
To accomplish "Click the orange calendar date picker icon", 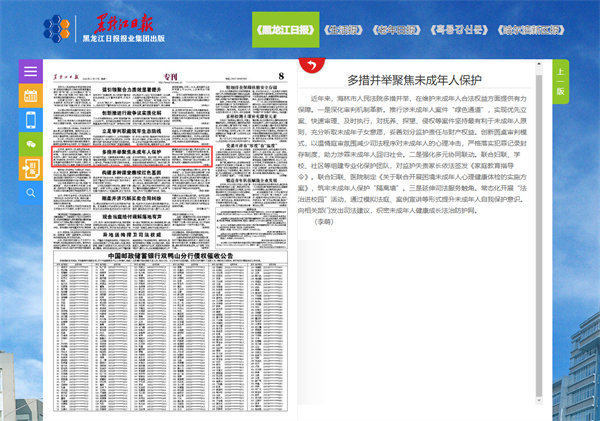I will click(31, 97).
